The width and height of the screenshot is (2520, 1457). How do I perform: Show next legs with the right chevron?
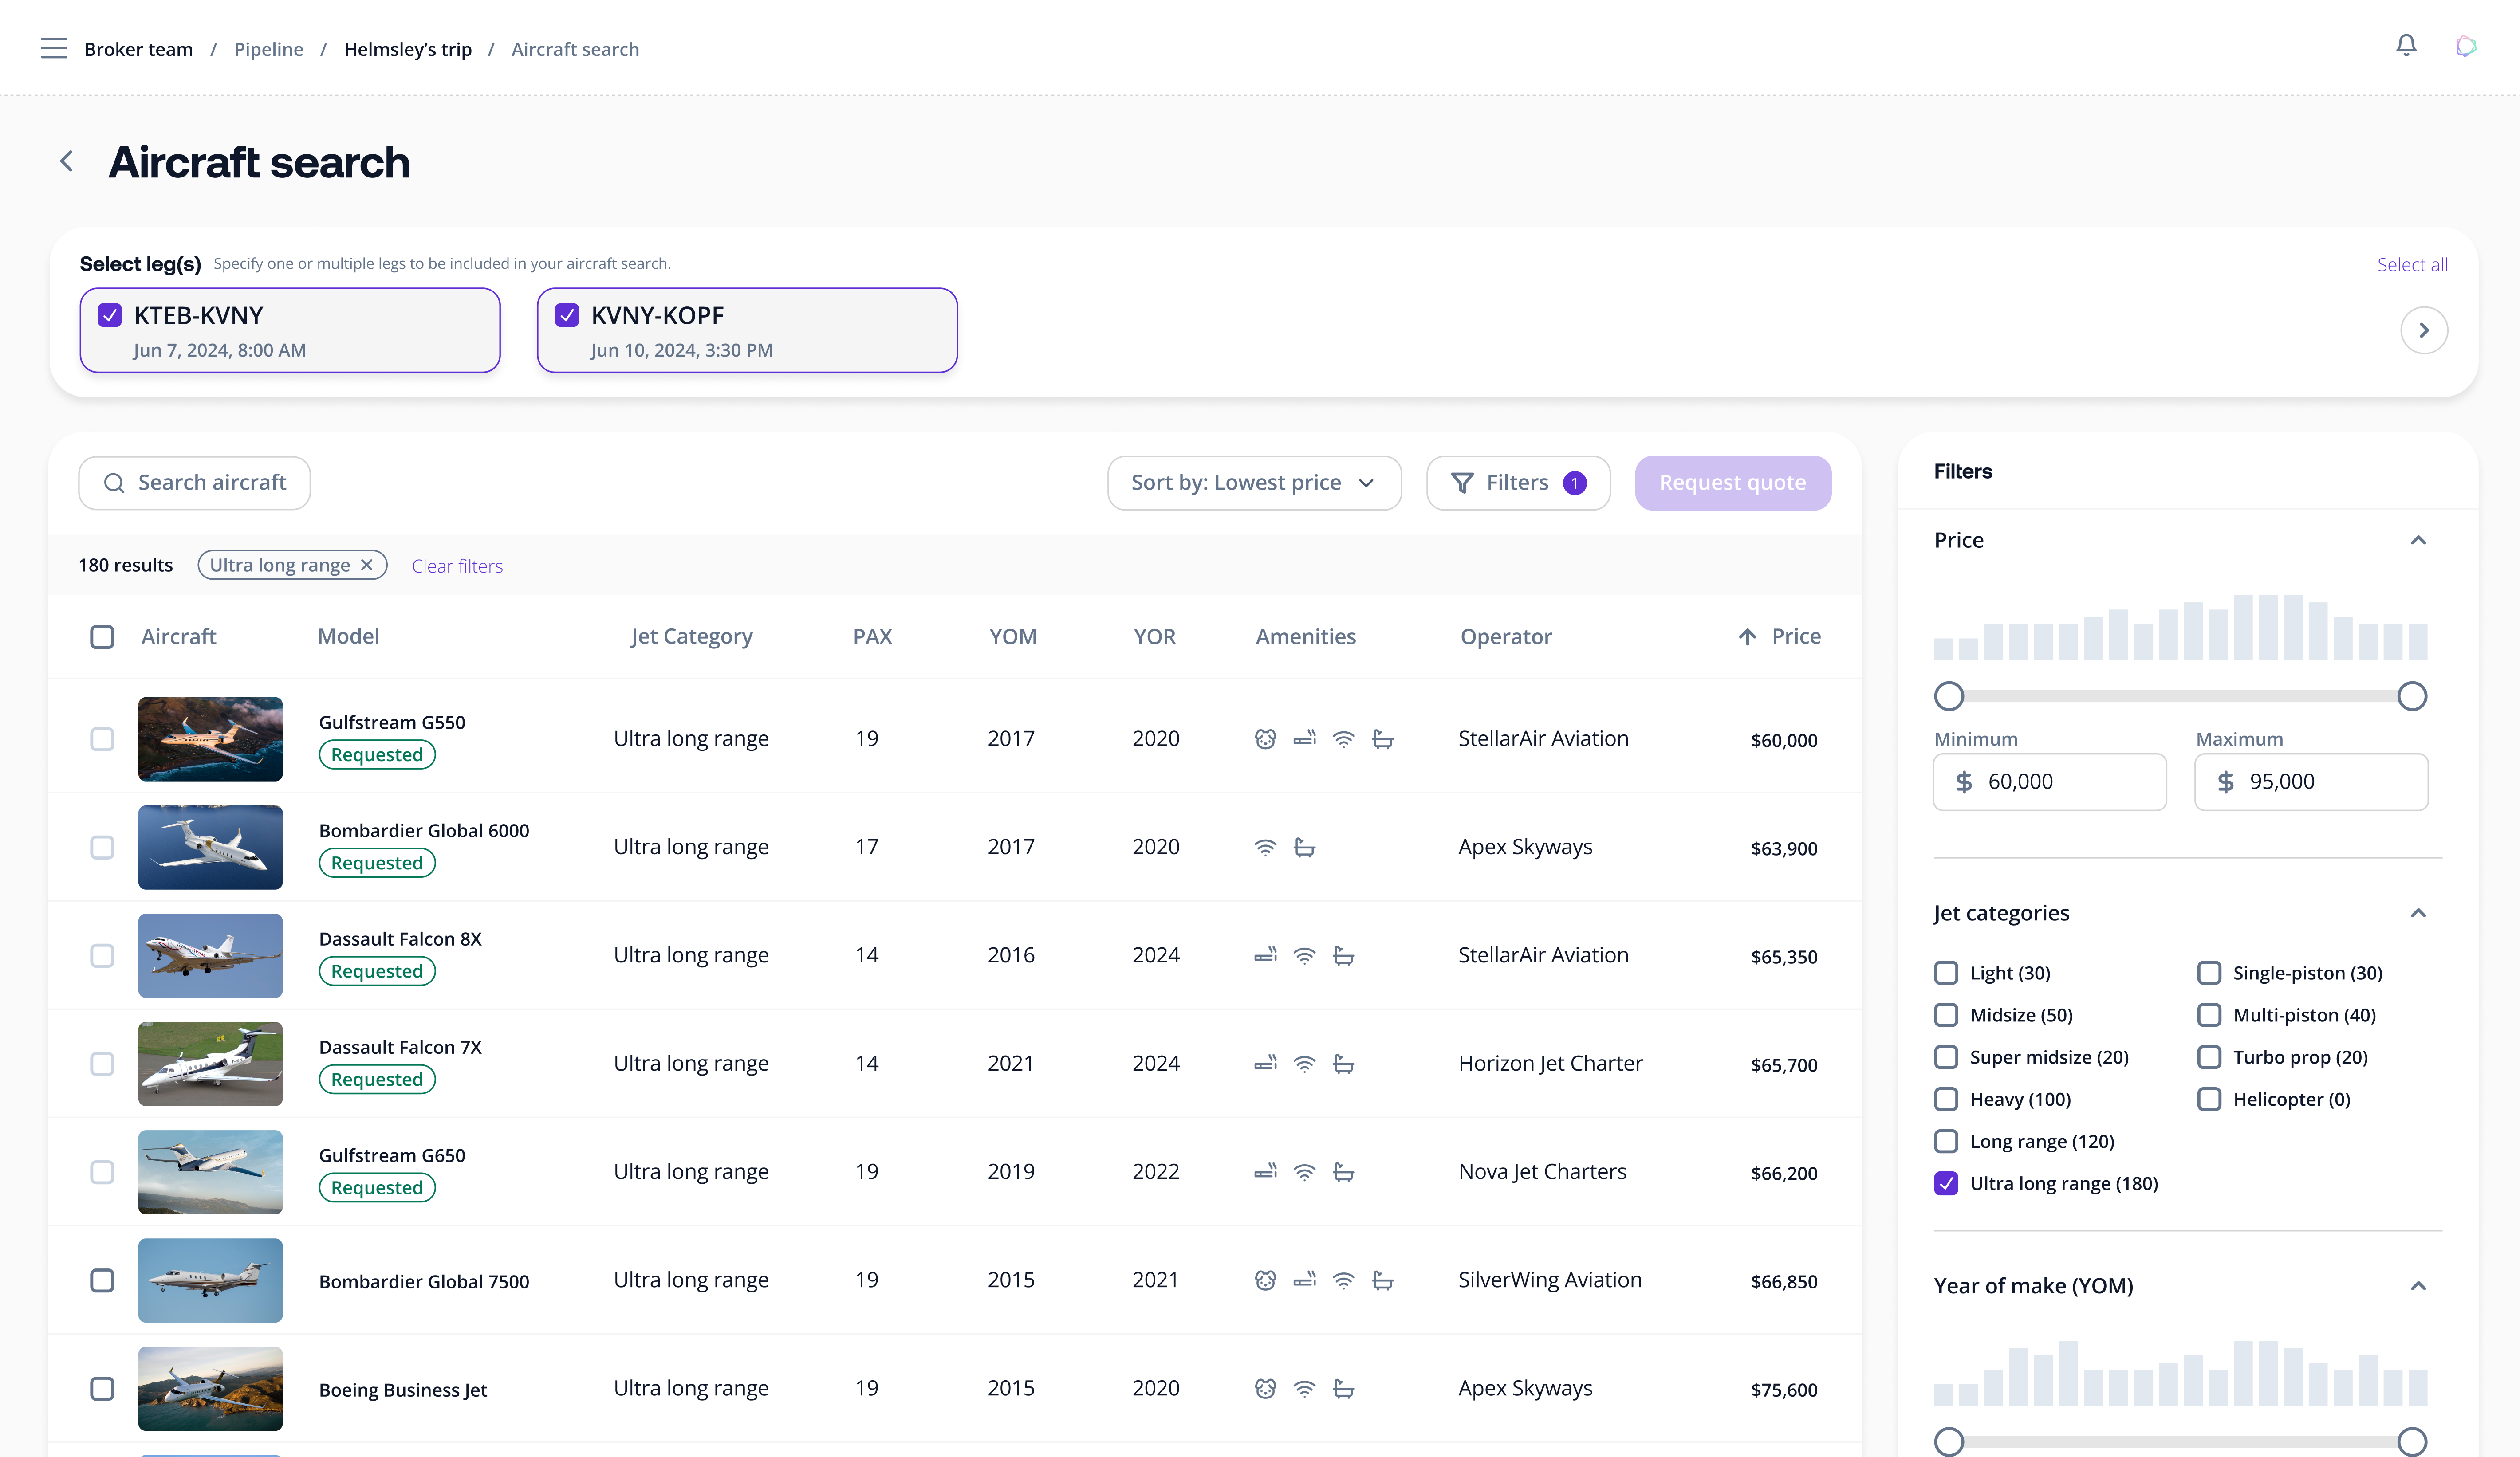pyautogui.click(x=2424, y=330)
